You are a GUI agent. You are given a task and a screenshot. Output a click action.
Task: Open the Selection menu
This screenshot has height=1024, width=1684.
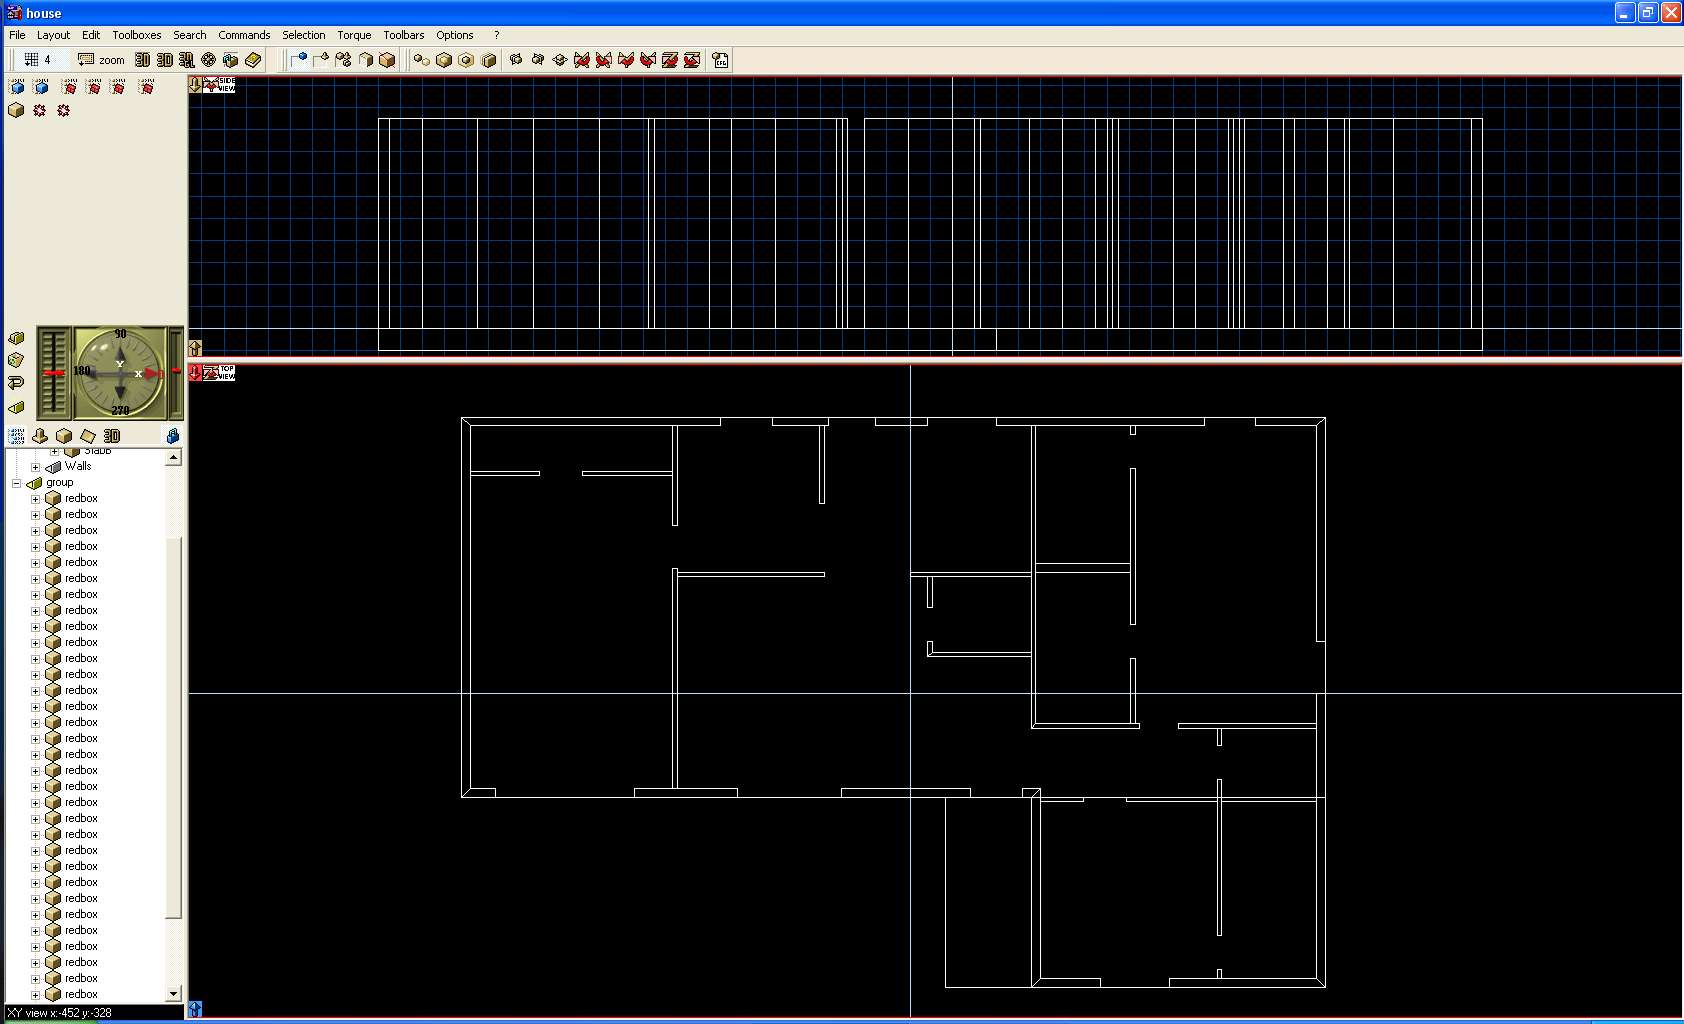coord(303,35)
